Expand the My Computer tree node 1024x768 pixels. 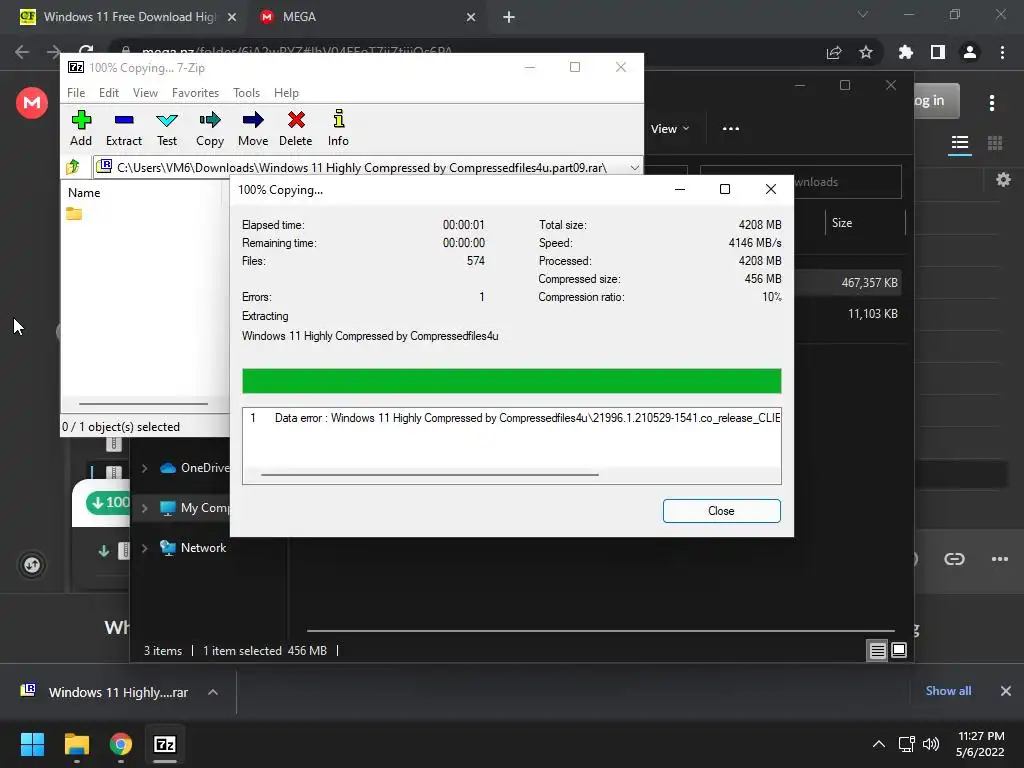click(145, 507)
